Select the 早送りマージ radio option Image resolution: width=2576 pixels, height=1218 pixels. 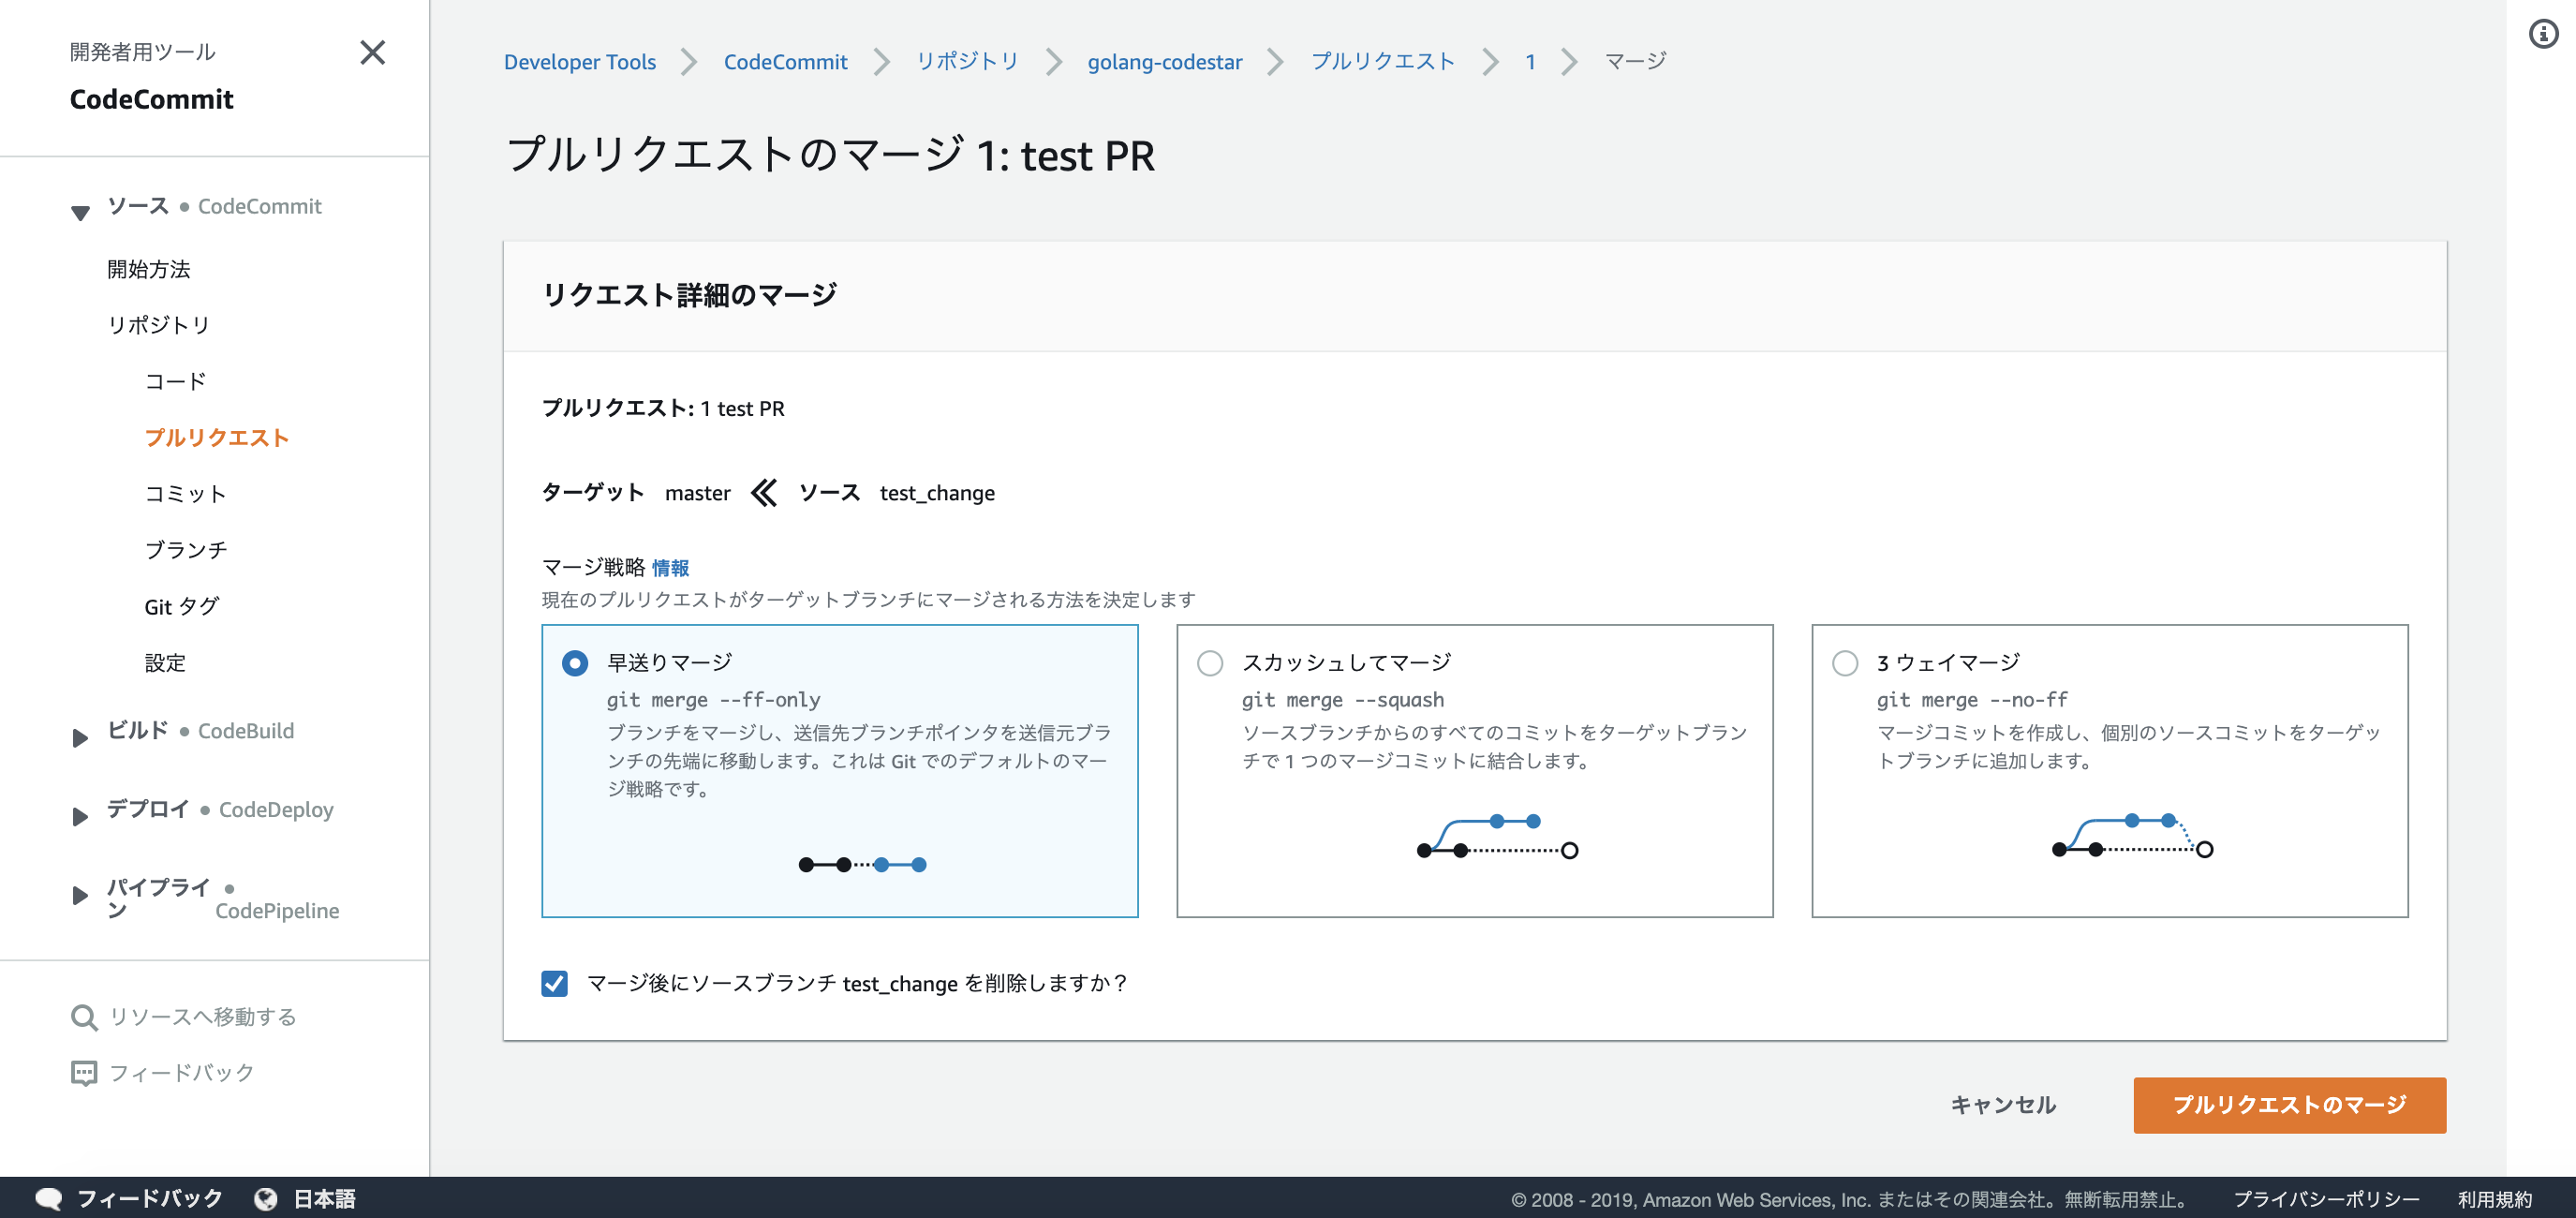click(x=574, y=663)
